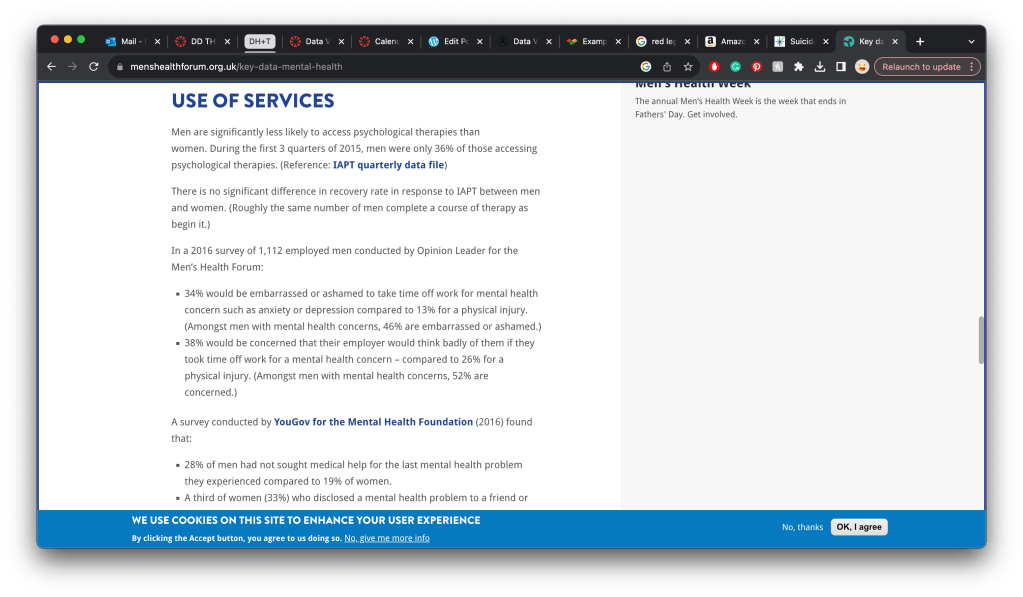Open the Chrome three-dot menu
This screenshot has width=1023, height=597.
point(971,67)
